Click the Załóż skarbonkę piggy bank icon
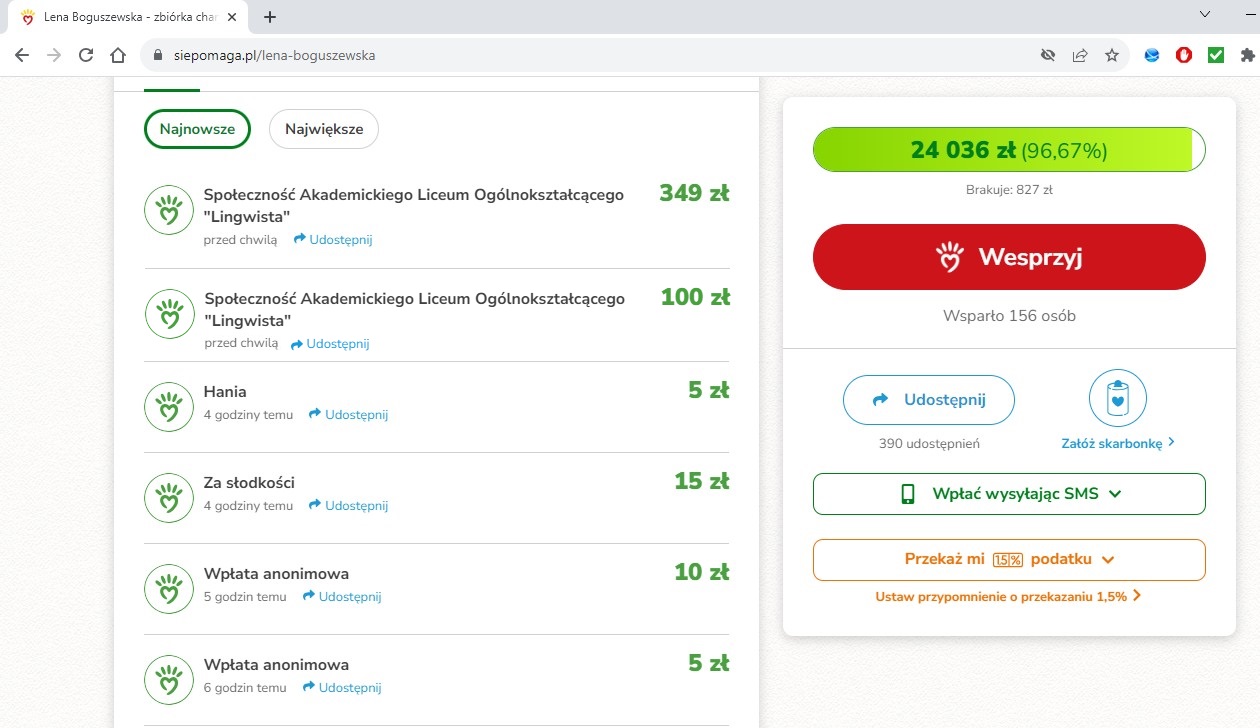1260x728 pixels. [1118, 398]
